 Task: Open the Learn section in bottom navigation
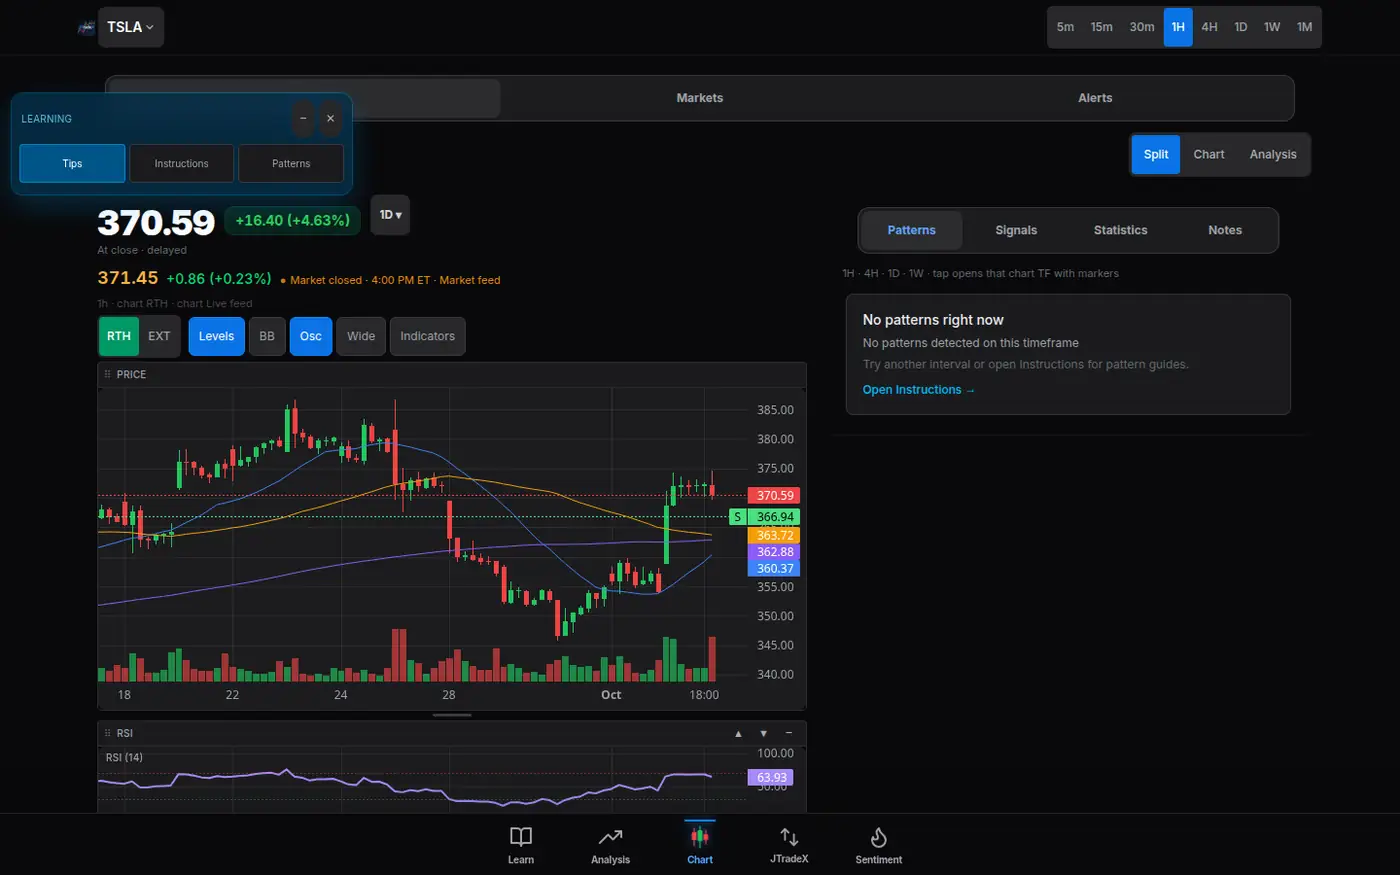pyautogui.click(x=521, y=845)
